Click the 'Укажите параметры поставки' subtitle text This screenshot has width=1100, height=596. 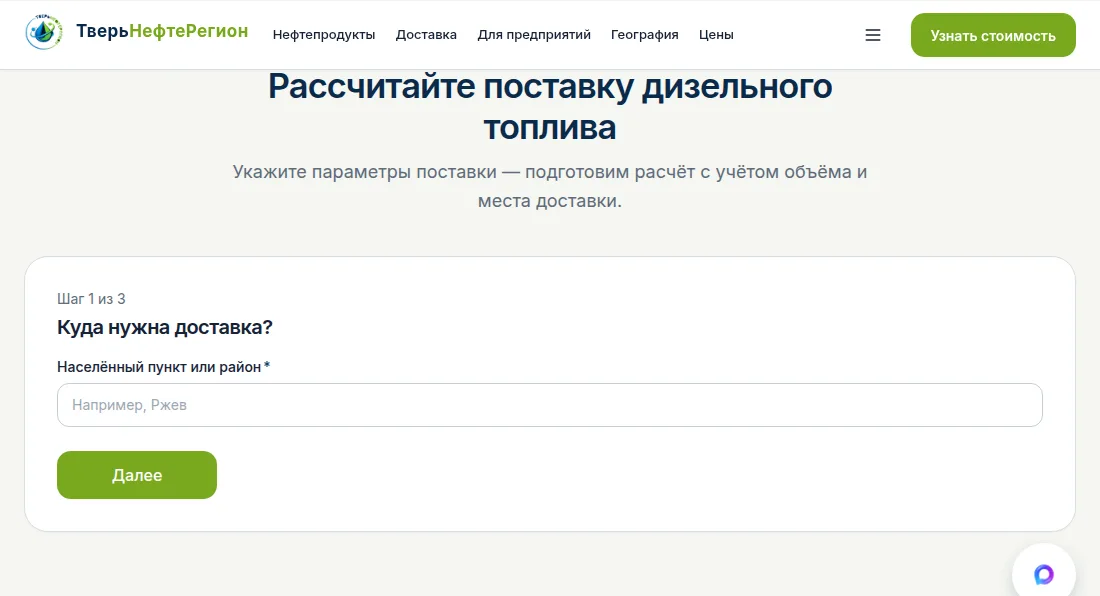[550, 186]
